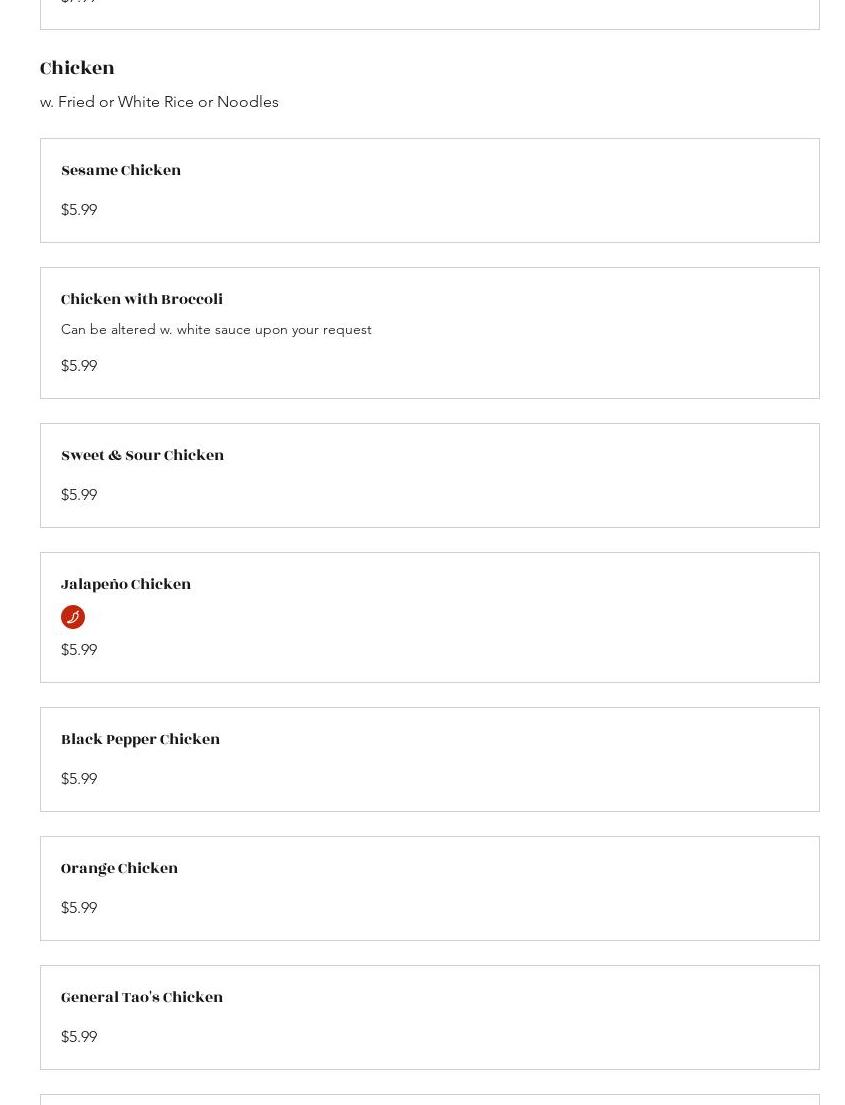Open the Black Pepper Chicken item

tap(140, 740)
